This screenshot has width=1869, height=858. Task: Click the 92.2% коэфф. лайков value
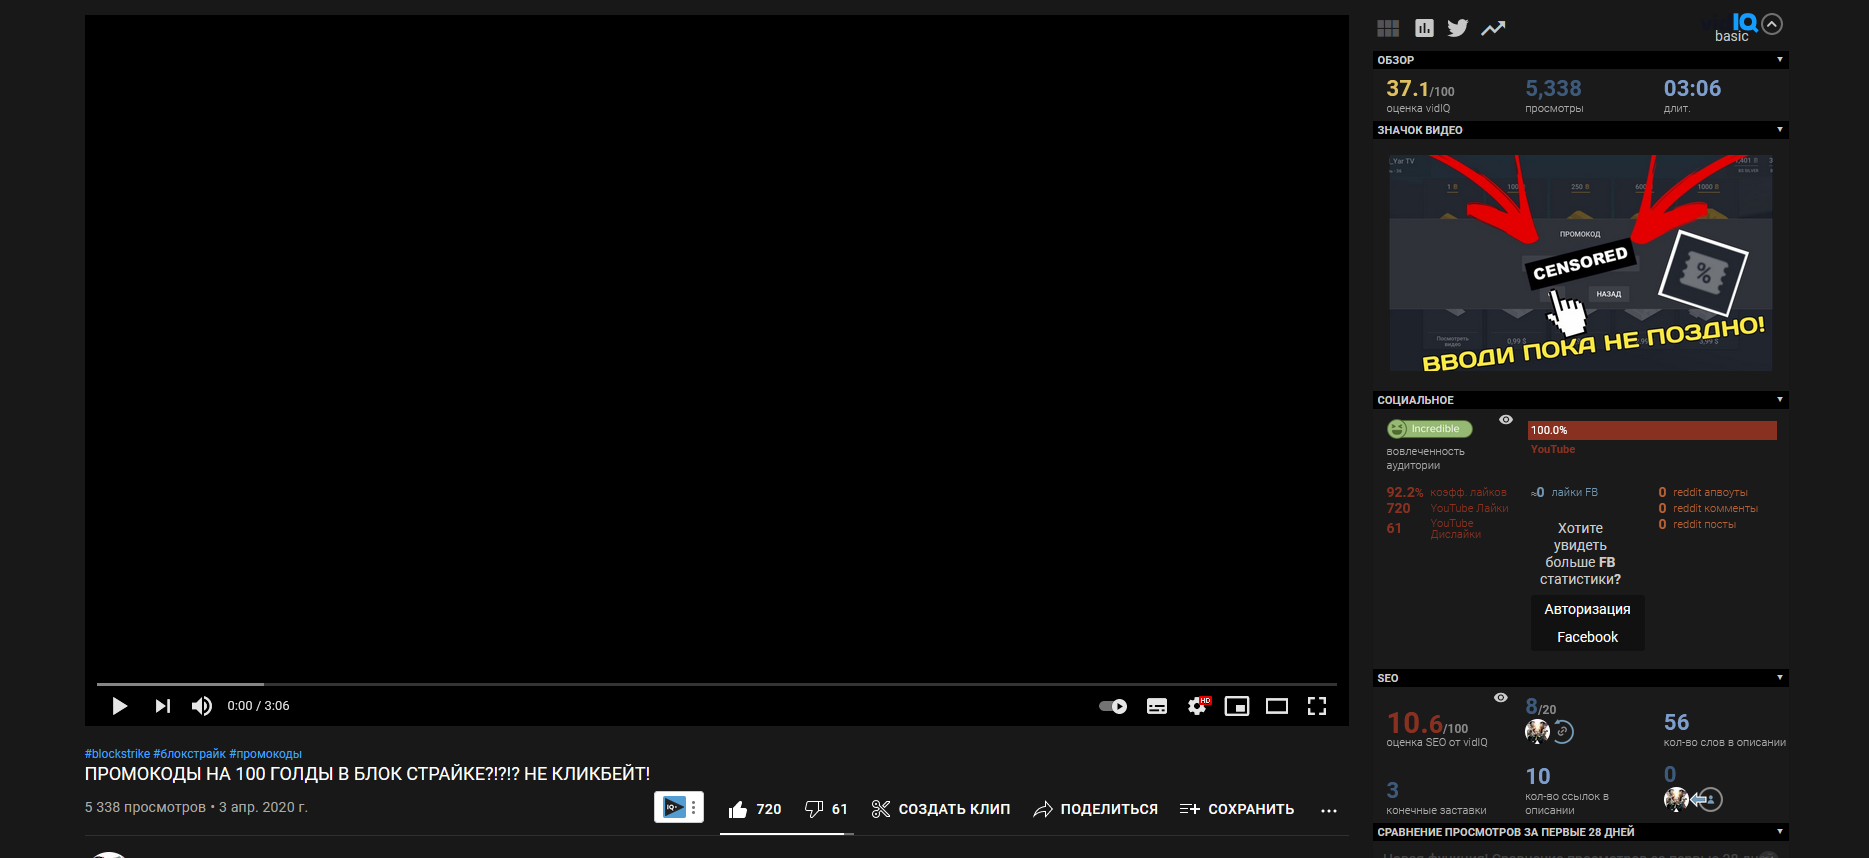point(1404,492)
